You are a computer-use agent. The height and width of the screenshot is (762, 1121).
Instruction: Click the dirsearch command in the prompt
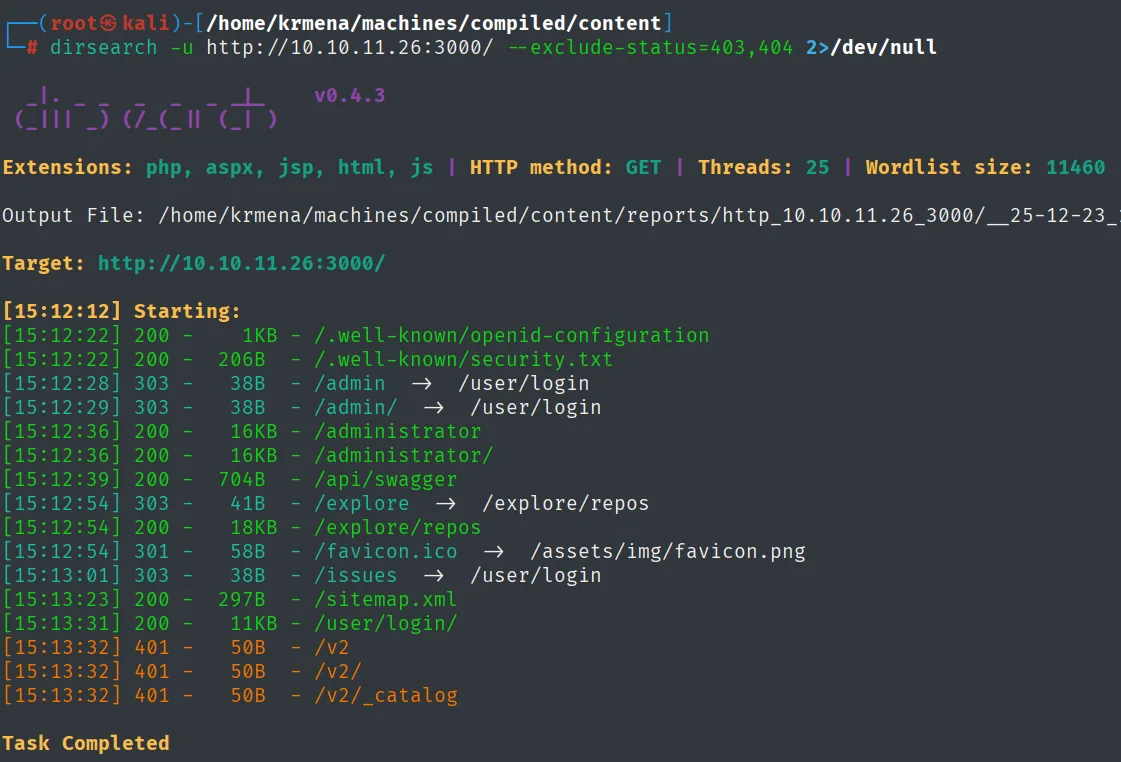tap(103, 47)
